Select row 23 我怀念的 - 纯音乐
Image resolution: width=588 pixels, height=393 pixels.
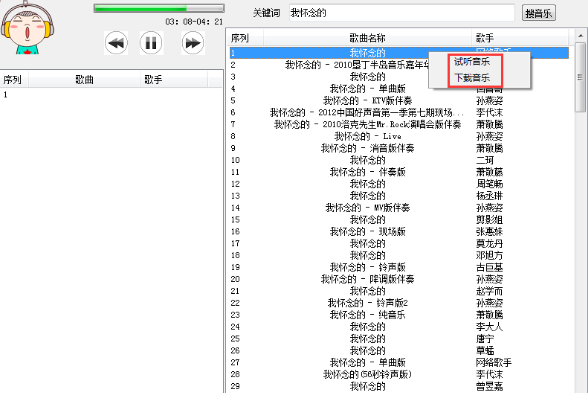[399, 315]
